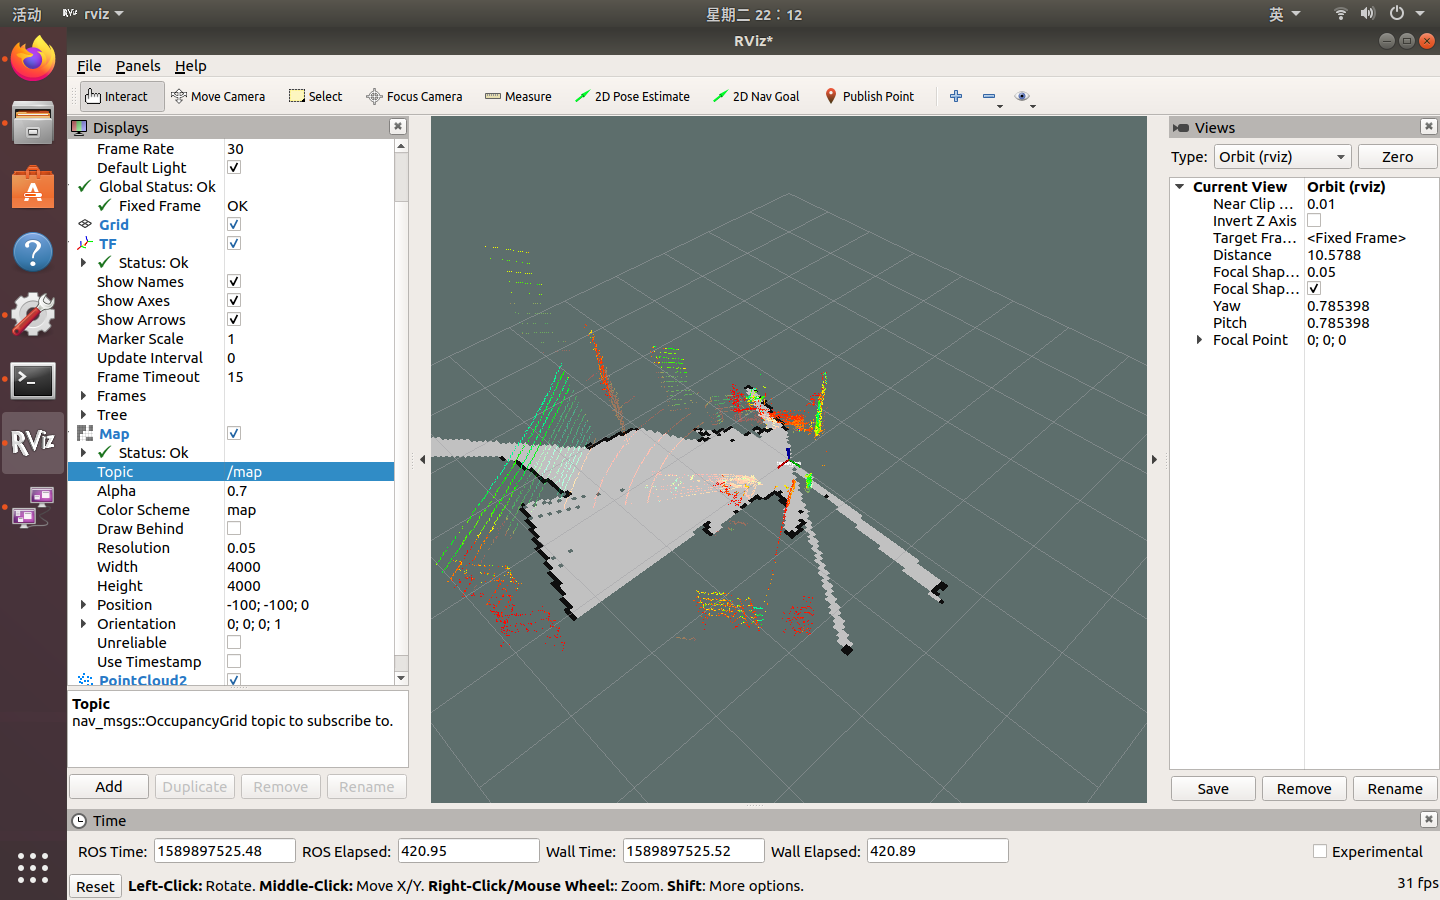The width and height of the screenshot is (1440, 900).
Task: Close the Time panel
Action: (1429, 819)
